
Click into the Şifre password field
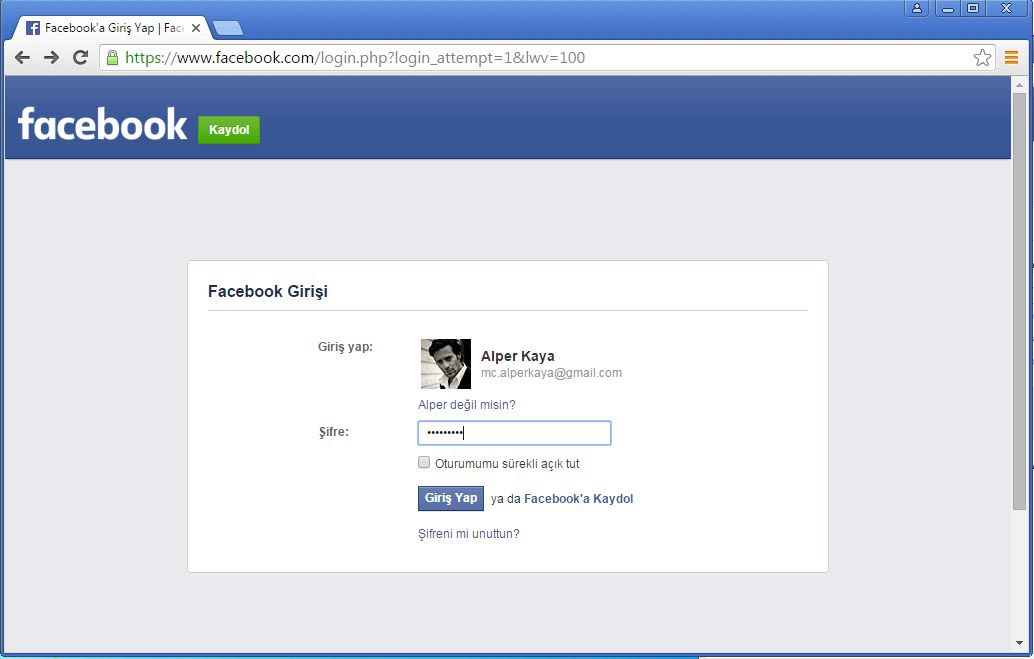514,433
